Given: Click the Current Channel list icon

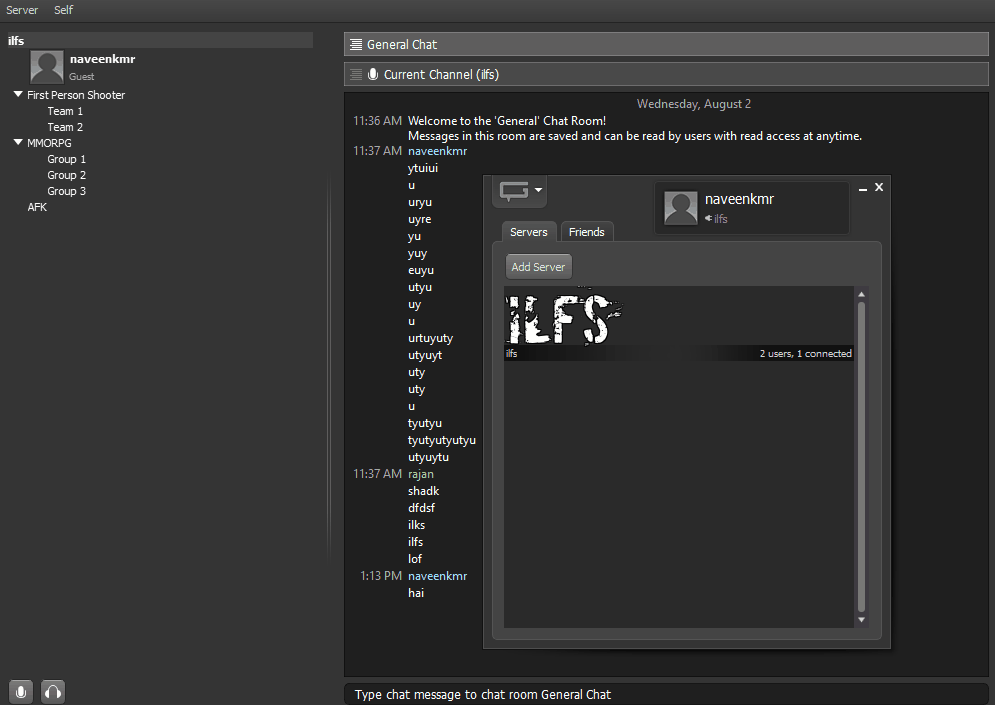Looking at the screenshot, I should [x=356, y=74].
